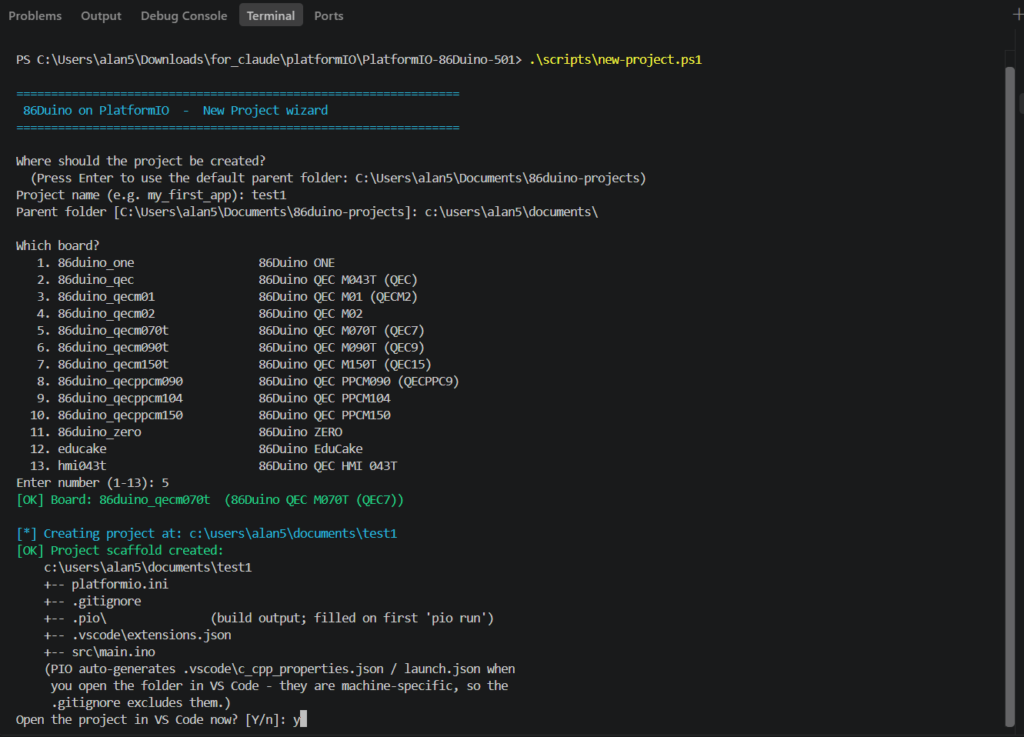Click the '+-- .vscode\extensions.json' entry
Screen dimensions: 1024x737
[x=137, y=636]
